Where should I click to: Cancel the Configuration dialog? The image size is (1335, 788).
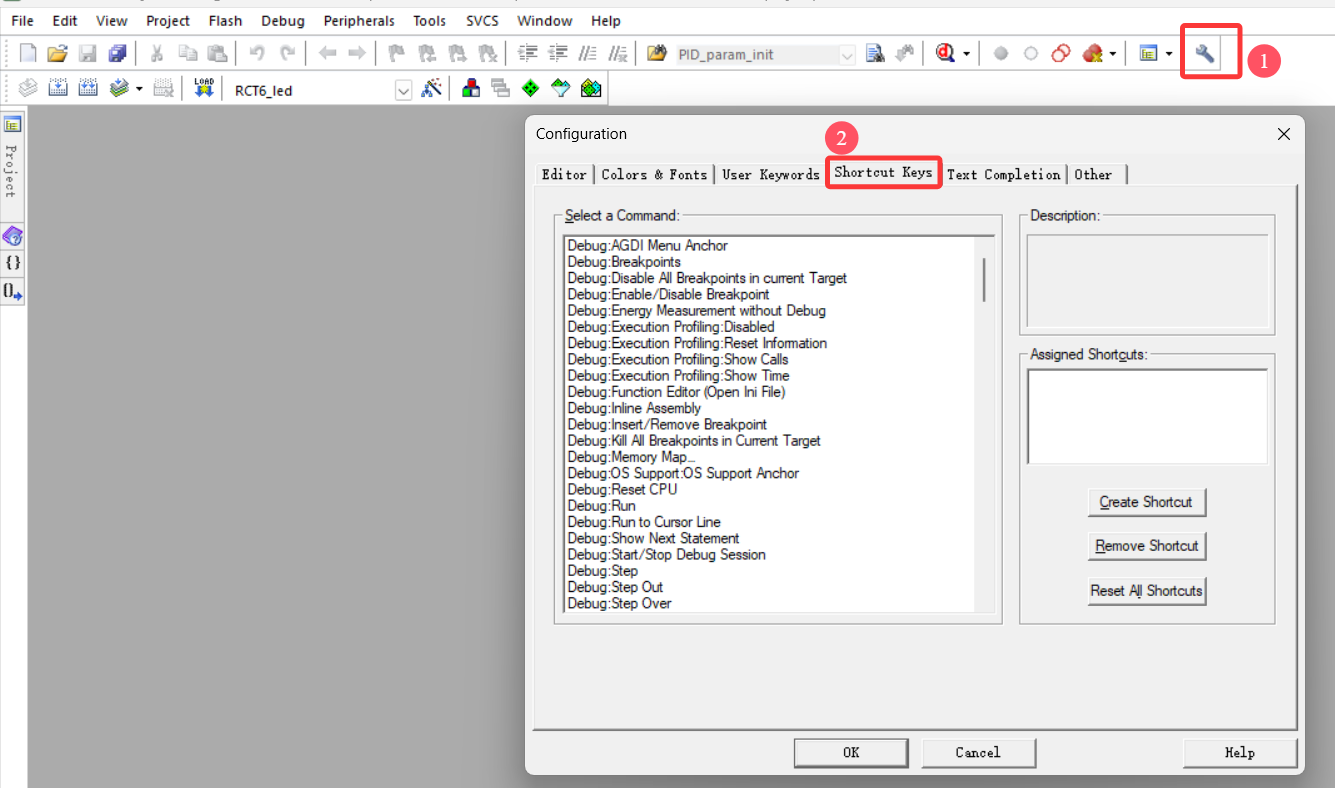[978, 752]
